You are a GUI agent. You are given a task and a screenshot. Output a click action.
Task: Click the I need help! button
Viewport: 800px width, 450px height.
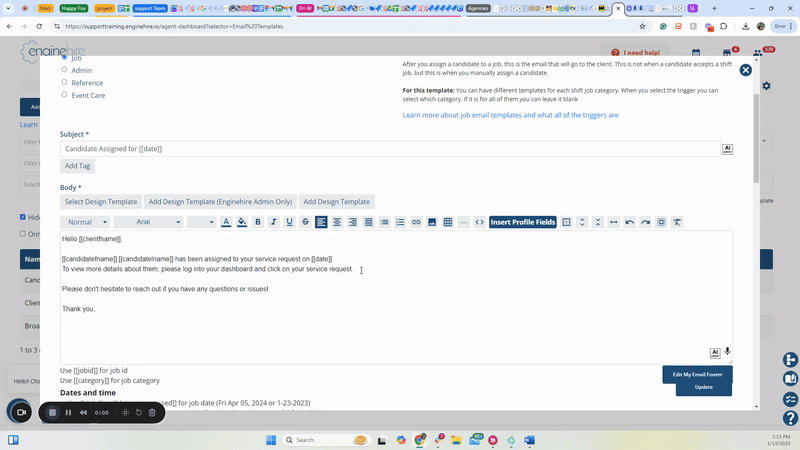(636, 53)
